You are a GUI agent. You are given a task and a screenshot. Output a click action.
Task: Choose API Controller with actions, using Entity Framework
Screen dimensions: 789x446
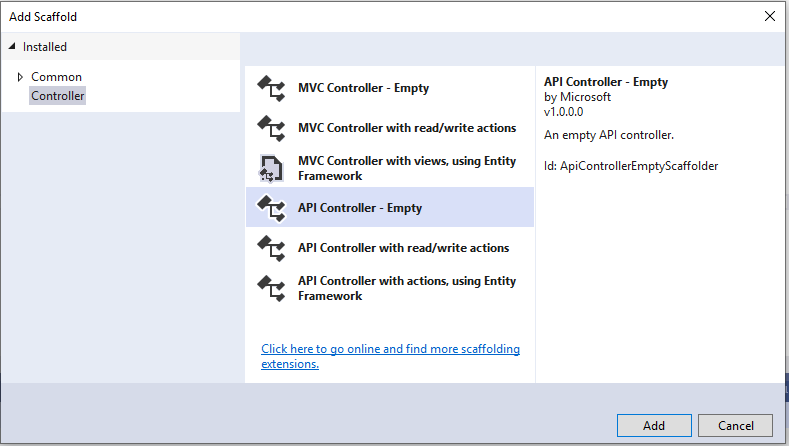tap(407, 288)
